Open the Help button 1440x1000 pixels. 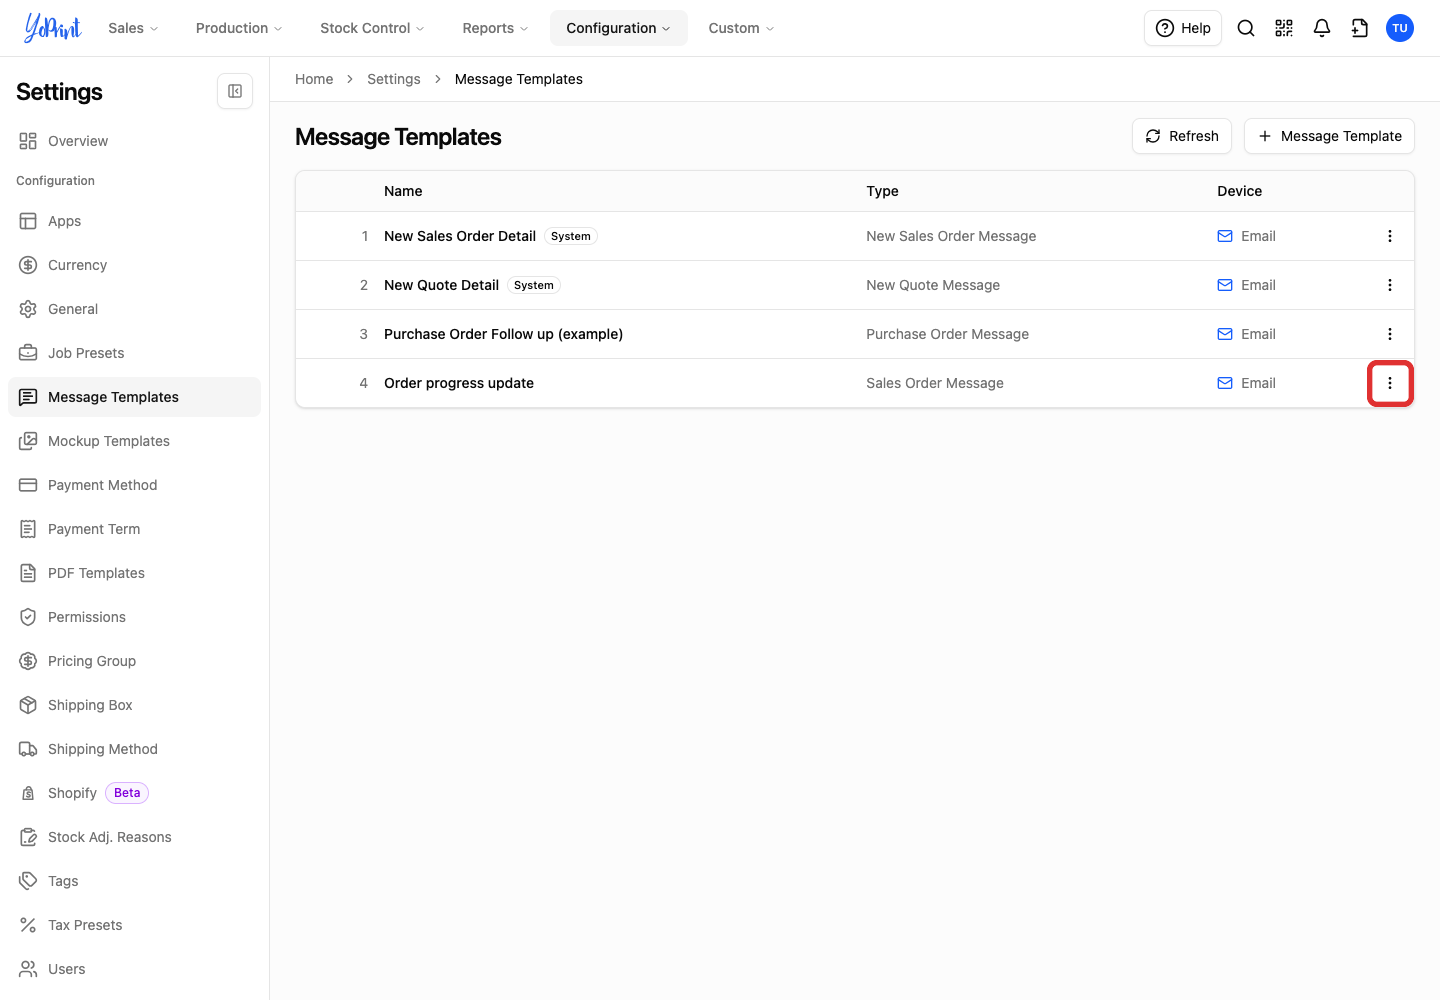point(1183,28)
